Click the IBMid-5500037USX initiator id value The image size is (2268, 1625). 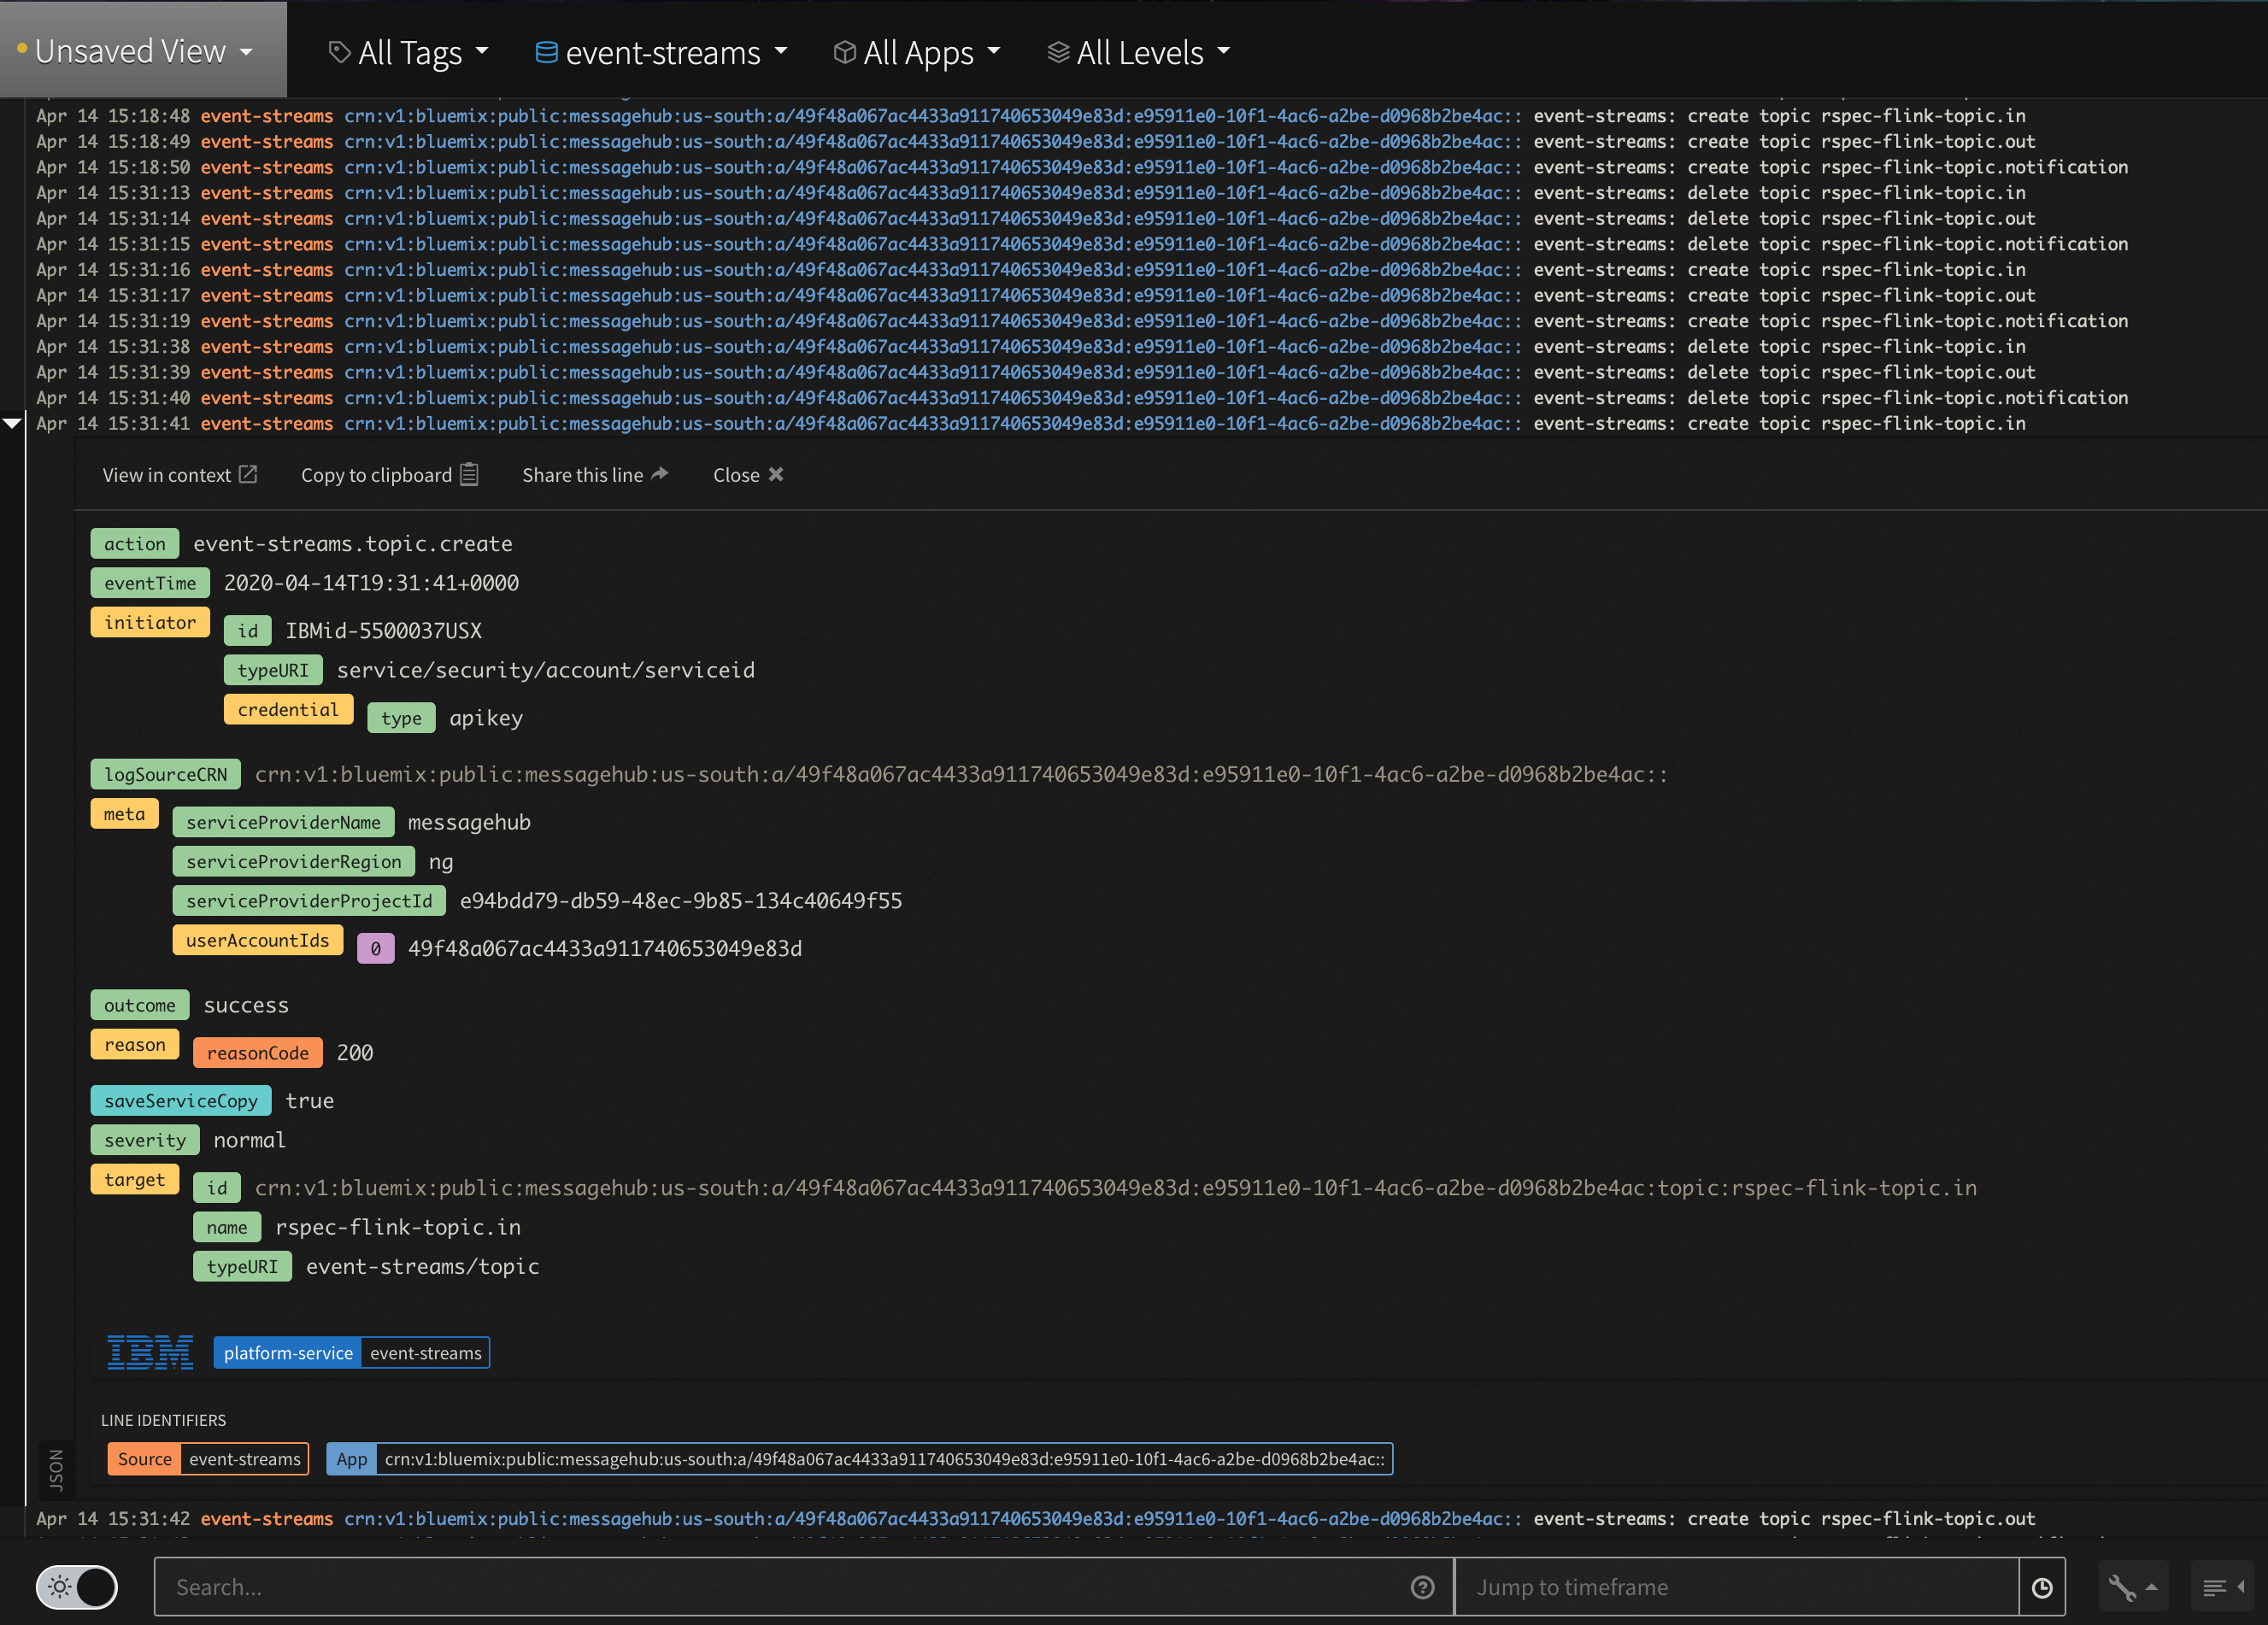click(384, 631)
